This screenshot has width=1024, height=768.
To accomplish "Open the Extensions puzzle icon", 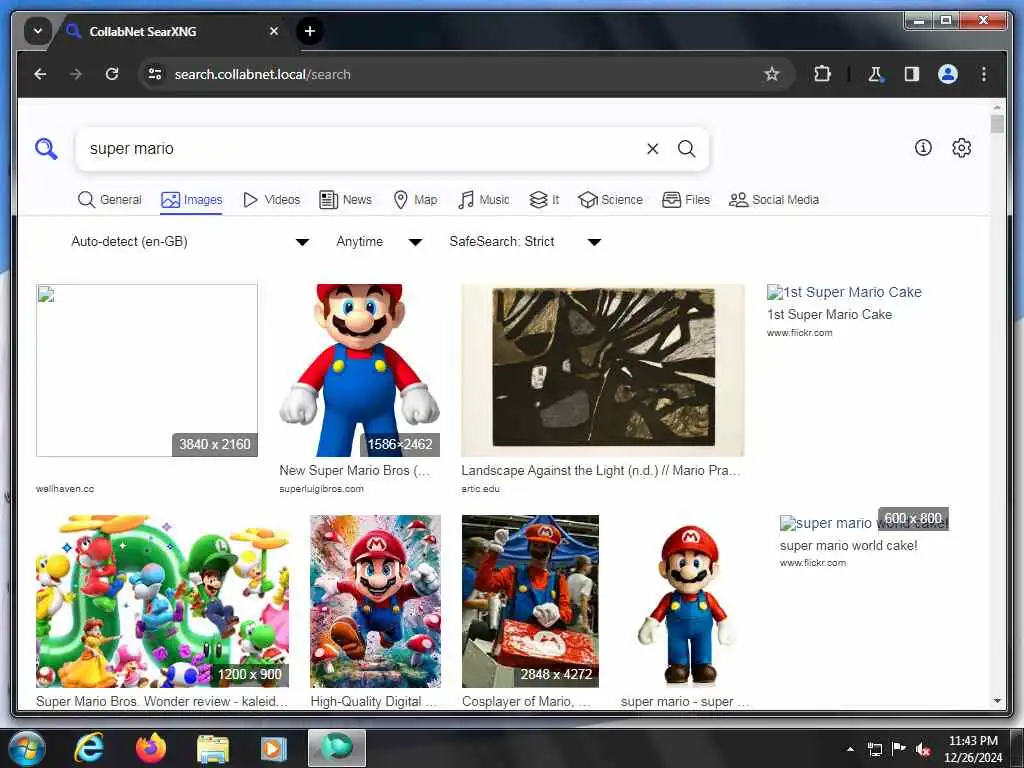I will coord(822,74).
